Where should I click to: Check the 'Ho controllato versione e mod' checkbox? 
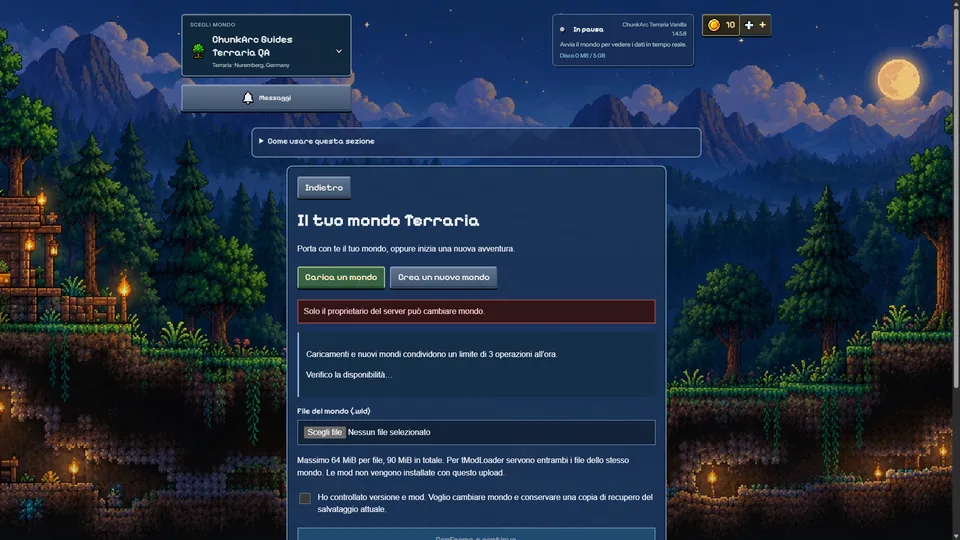point(305,498)
